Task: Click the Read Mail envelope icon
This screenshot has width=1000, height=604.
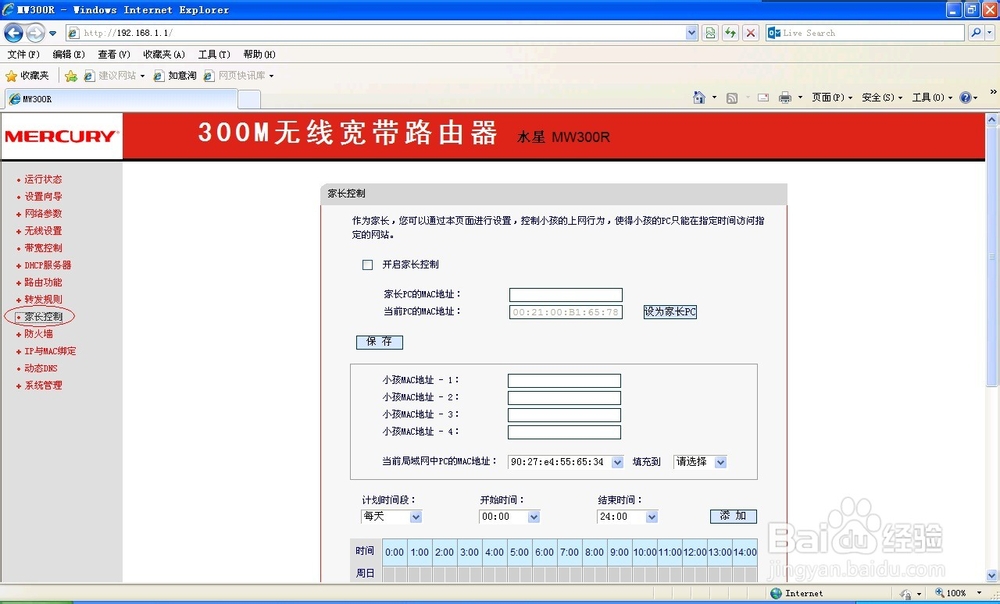Action: [x=763, y=97]
